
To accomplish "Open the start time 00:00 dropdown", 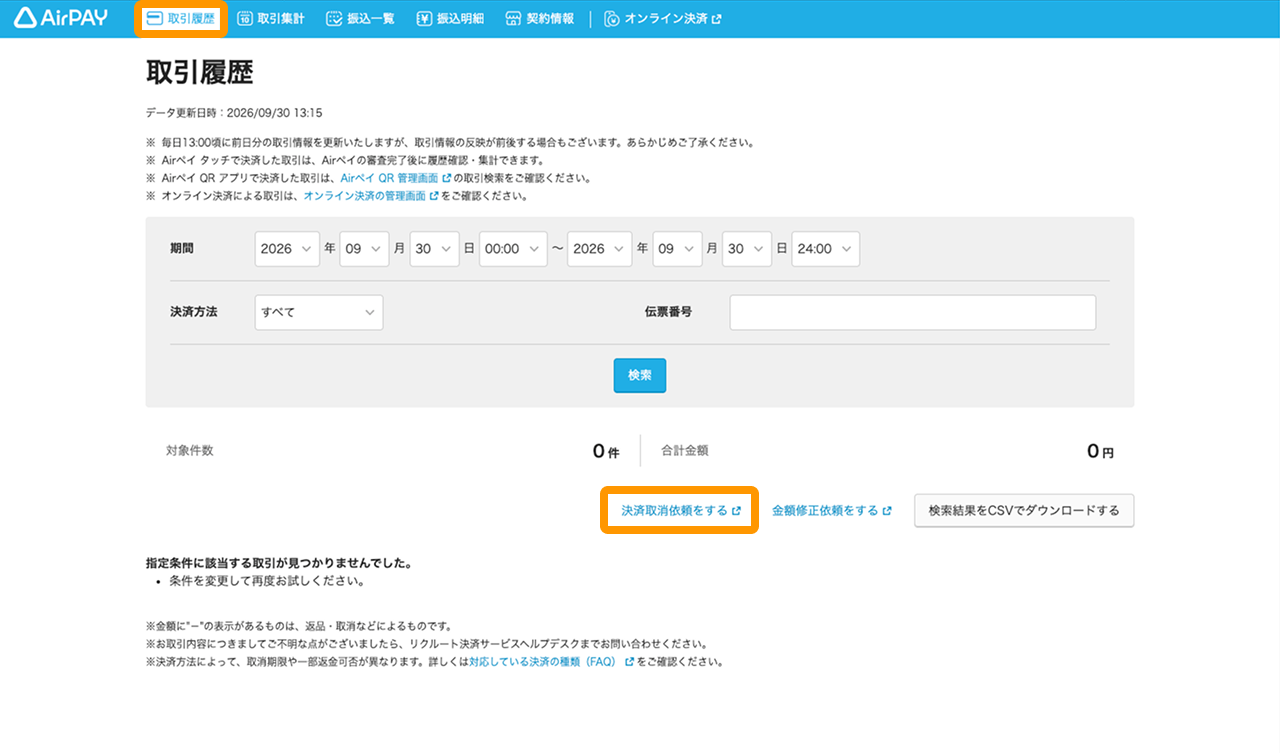I will point(513,249).
